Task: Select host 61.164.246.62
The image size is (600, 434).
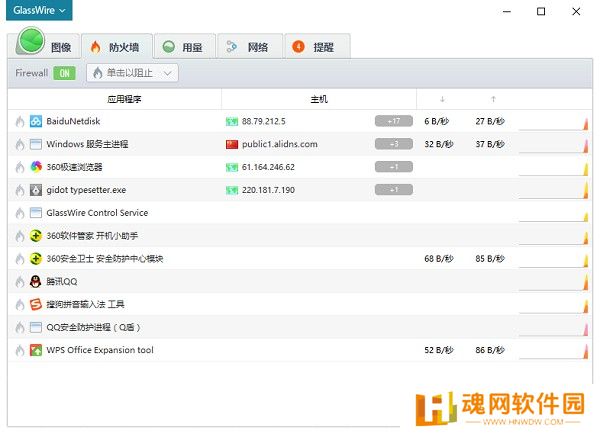Action: (x=268, y=167)
